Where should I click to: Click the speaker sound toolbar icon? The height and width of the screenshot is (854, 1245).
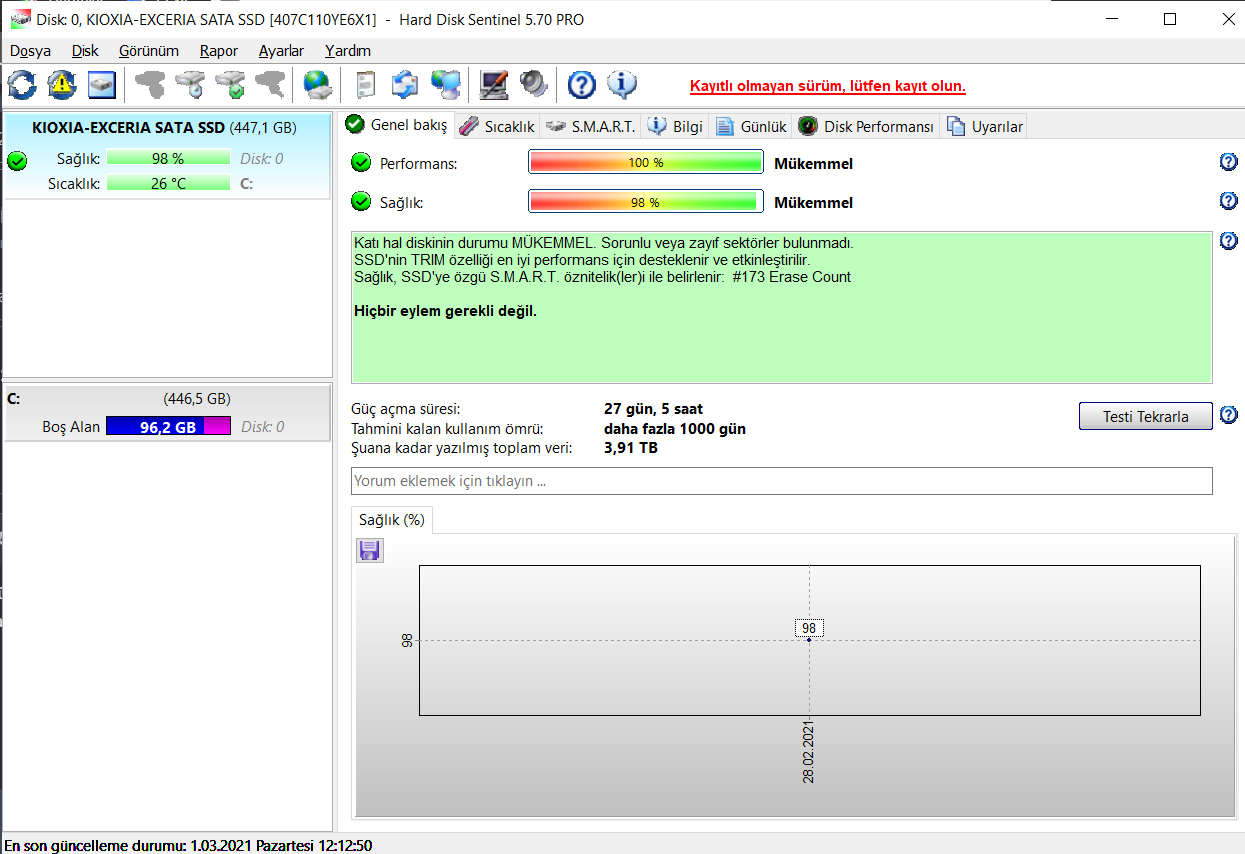(x=534, y=85)
